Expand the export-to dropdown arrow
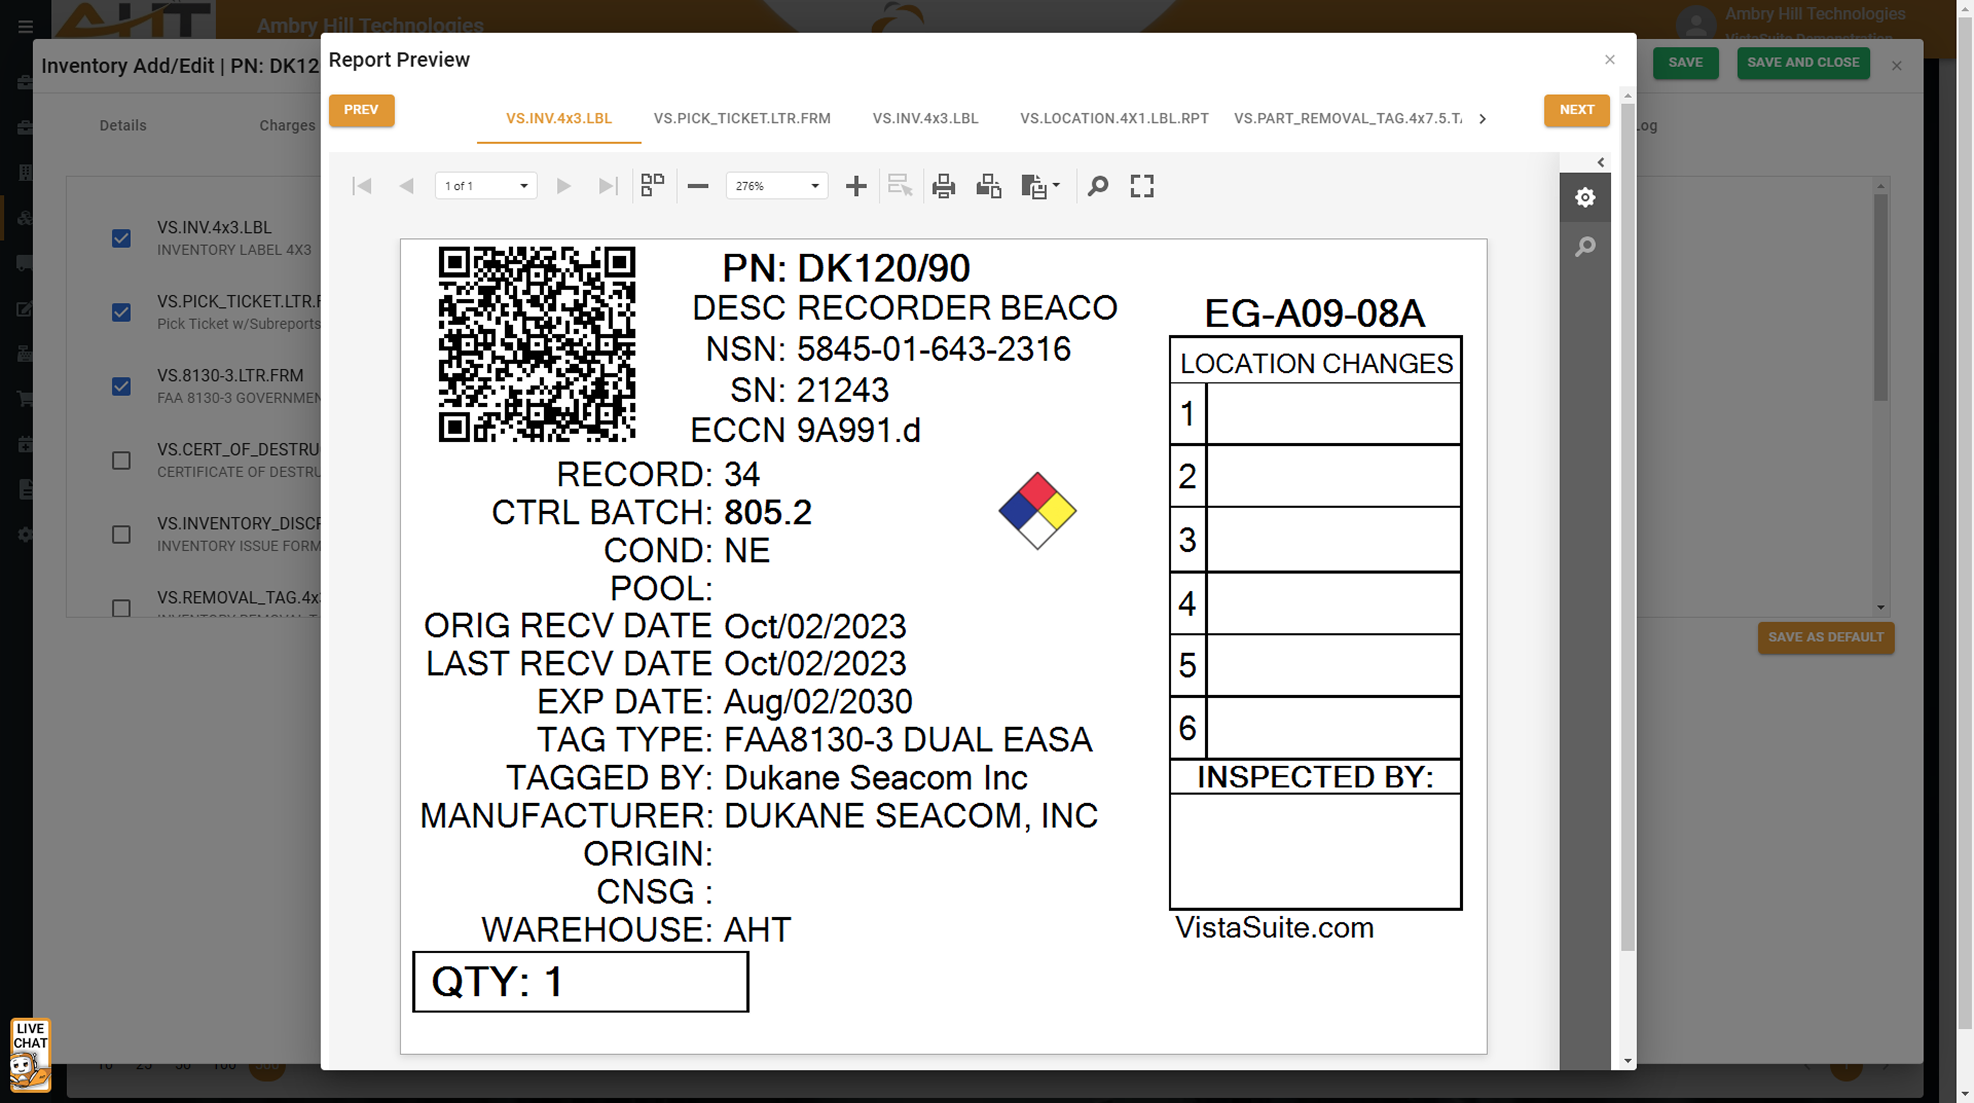This screenshot has height=1103, width=1974. (1056, 186)
